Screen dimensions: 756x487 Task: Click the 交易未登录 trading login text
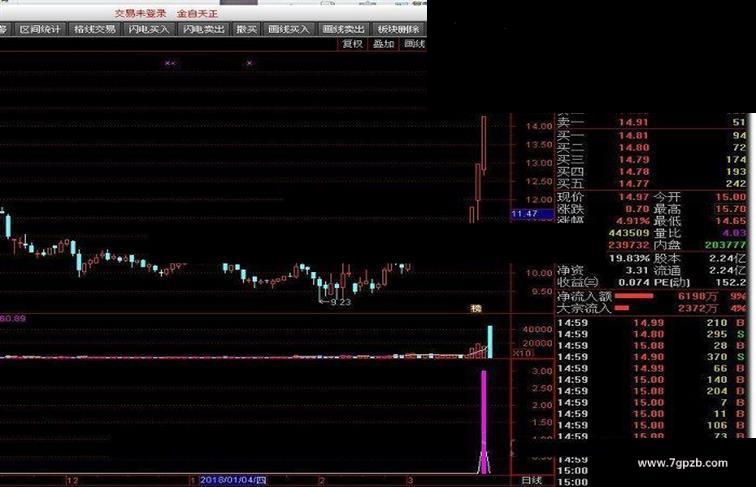[x=140, y=13]
